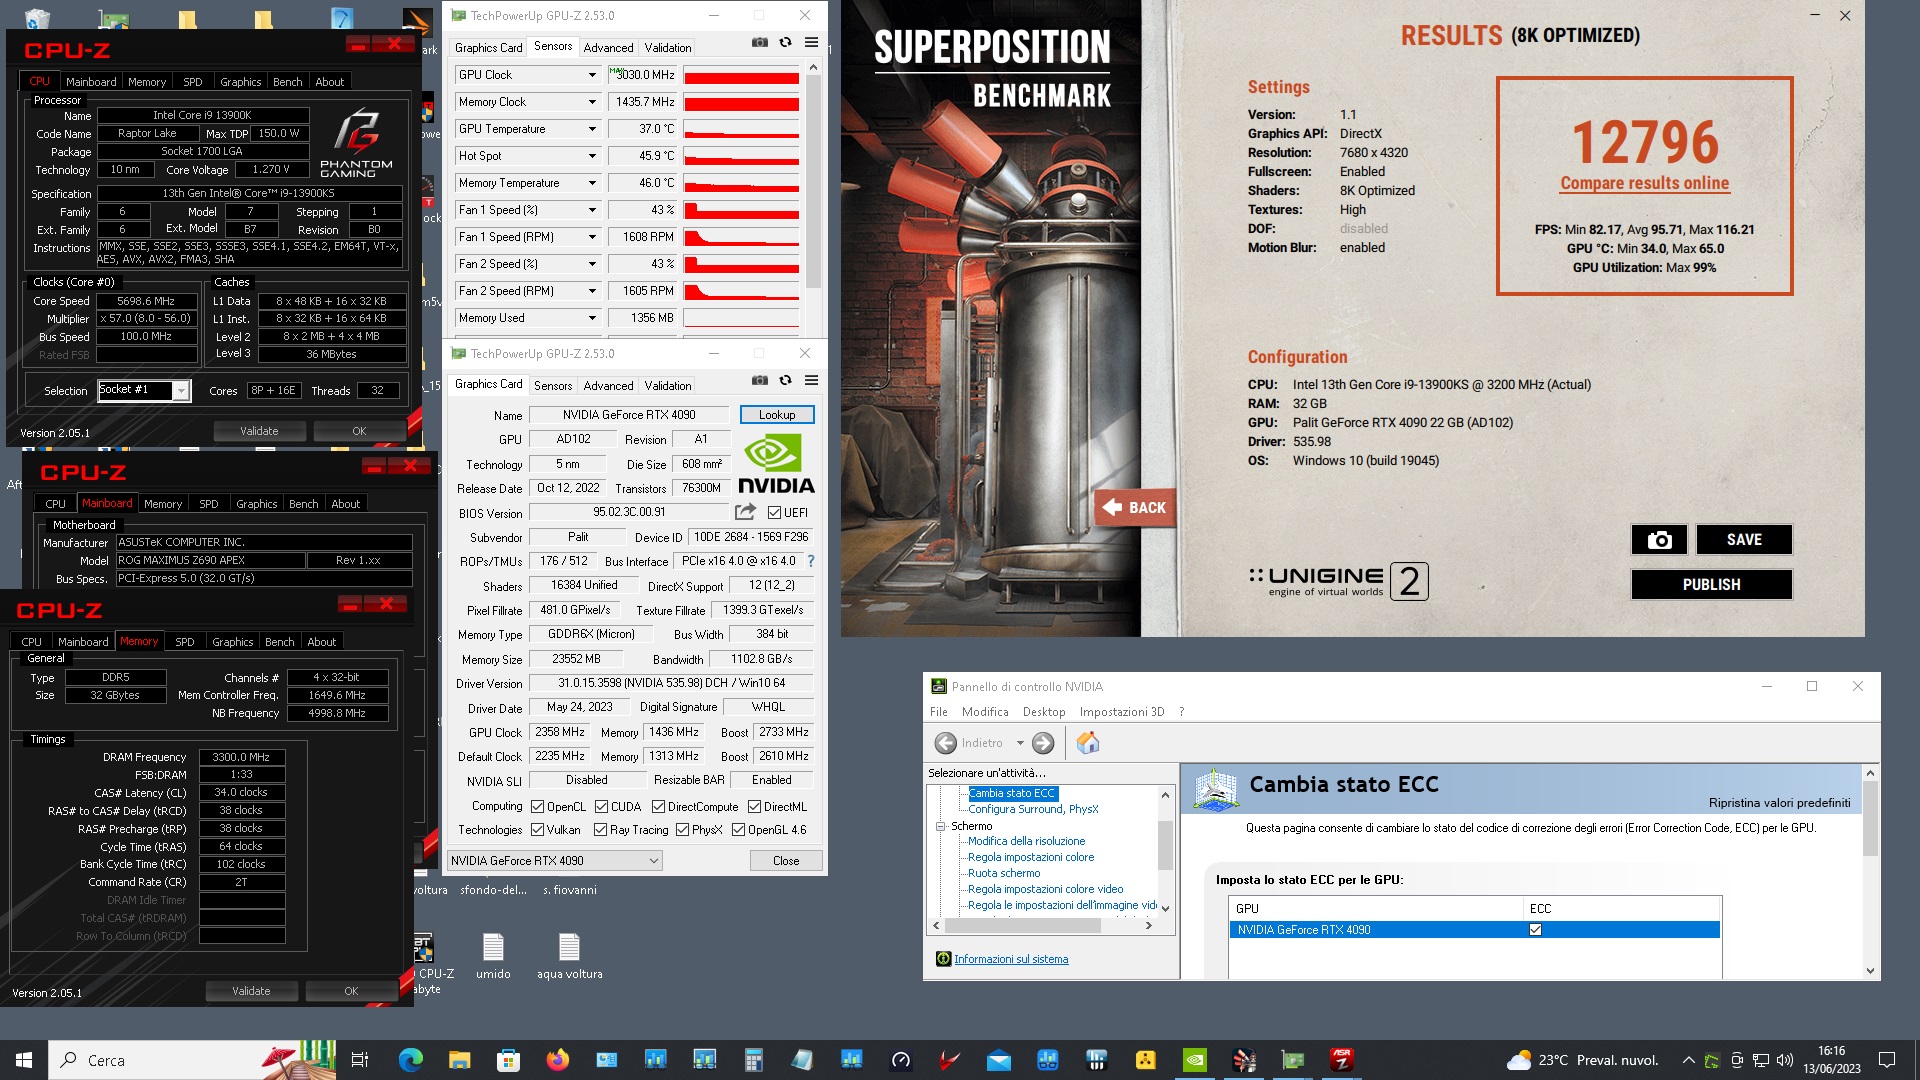The image size is (1920, 1080).
Task: Open the Mail app from the taskbar
Action: click(998, 1060)
